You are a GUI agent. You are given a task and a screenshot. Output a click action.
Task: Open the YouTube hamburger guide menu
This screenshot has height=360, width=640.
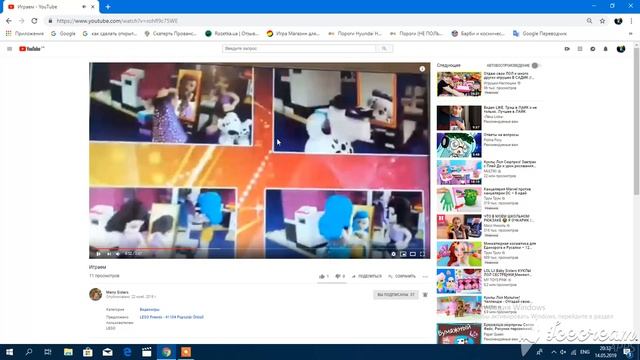[9, 49]
